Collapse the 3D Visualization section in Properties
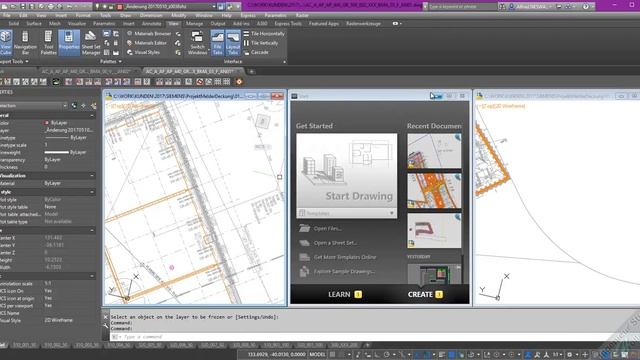 [92, 176]
